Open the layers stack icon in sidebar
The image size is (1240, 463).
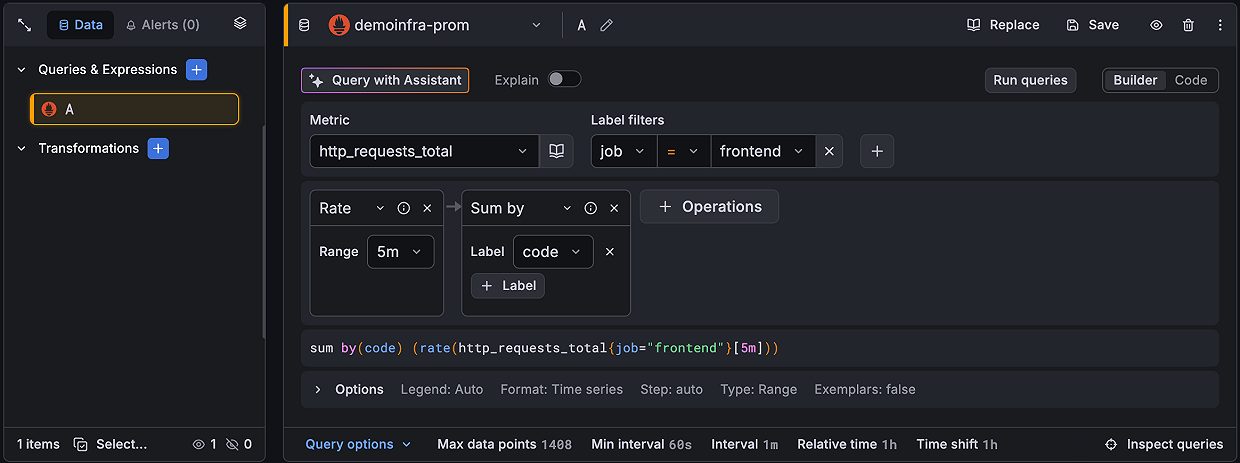tap(240, 24)
